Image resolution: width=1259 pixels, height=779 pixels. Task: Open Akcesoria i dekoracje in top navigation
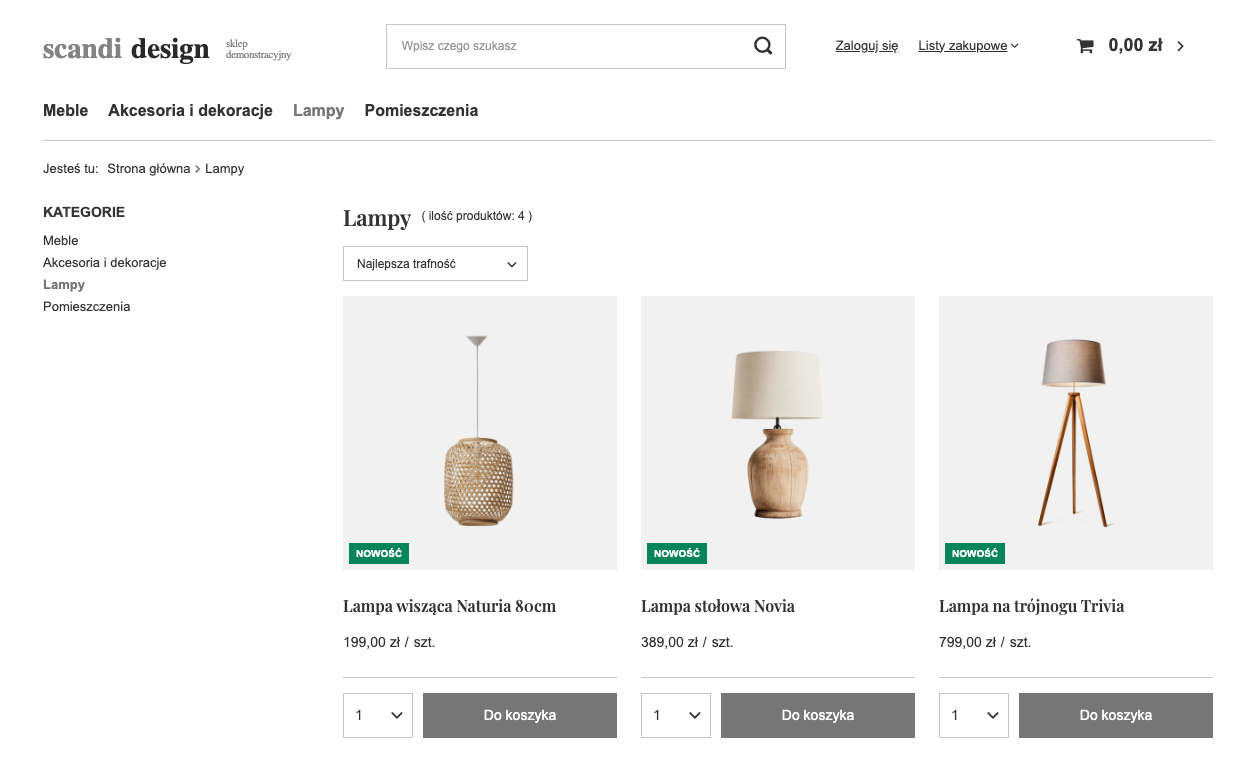click(x=190, y=111)
